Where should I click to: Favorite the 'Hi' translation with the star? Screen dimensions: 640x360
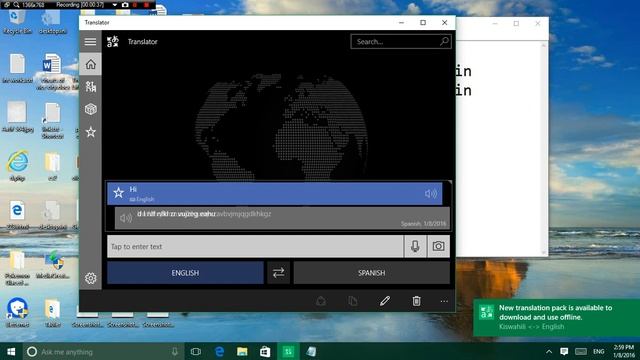click(118, 193)
